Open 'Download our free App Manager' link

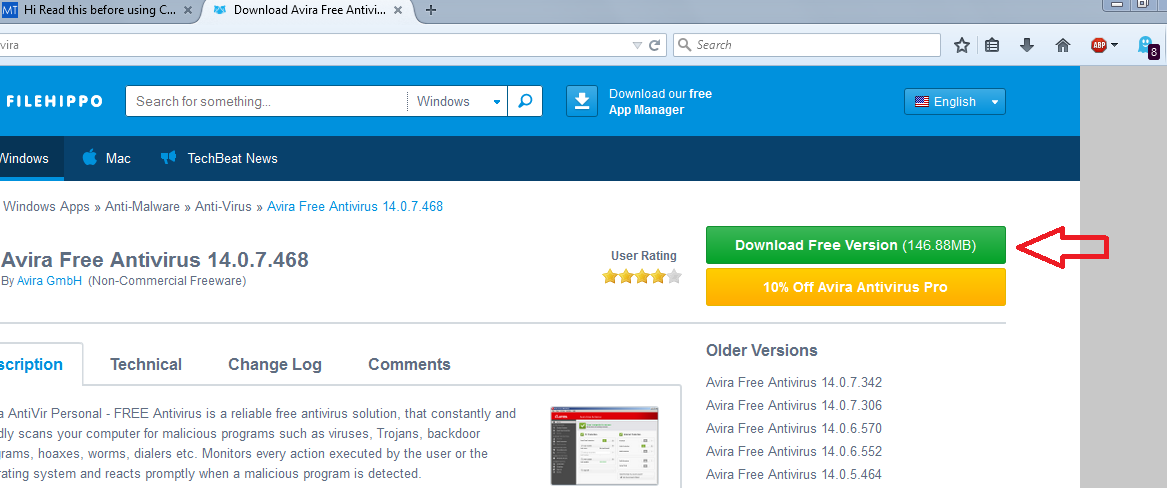[x=660, y=102]
